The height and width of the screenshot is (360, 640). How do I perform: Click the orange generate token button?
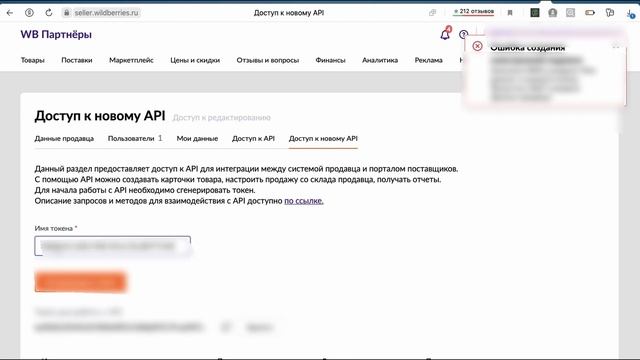(x=80, y=282)
